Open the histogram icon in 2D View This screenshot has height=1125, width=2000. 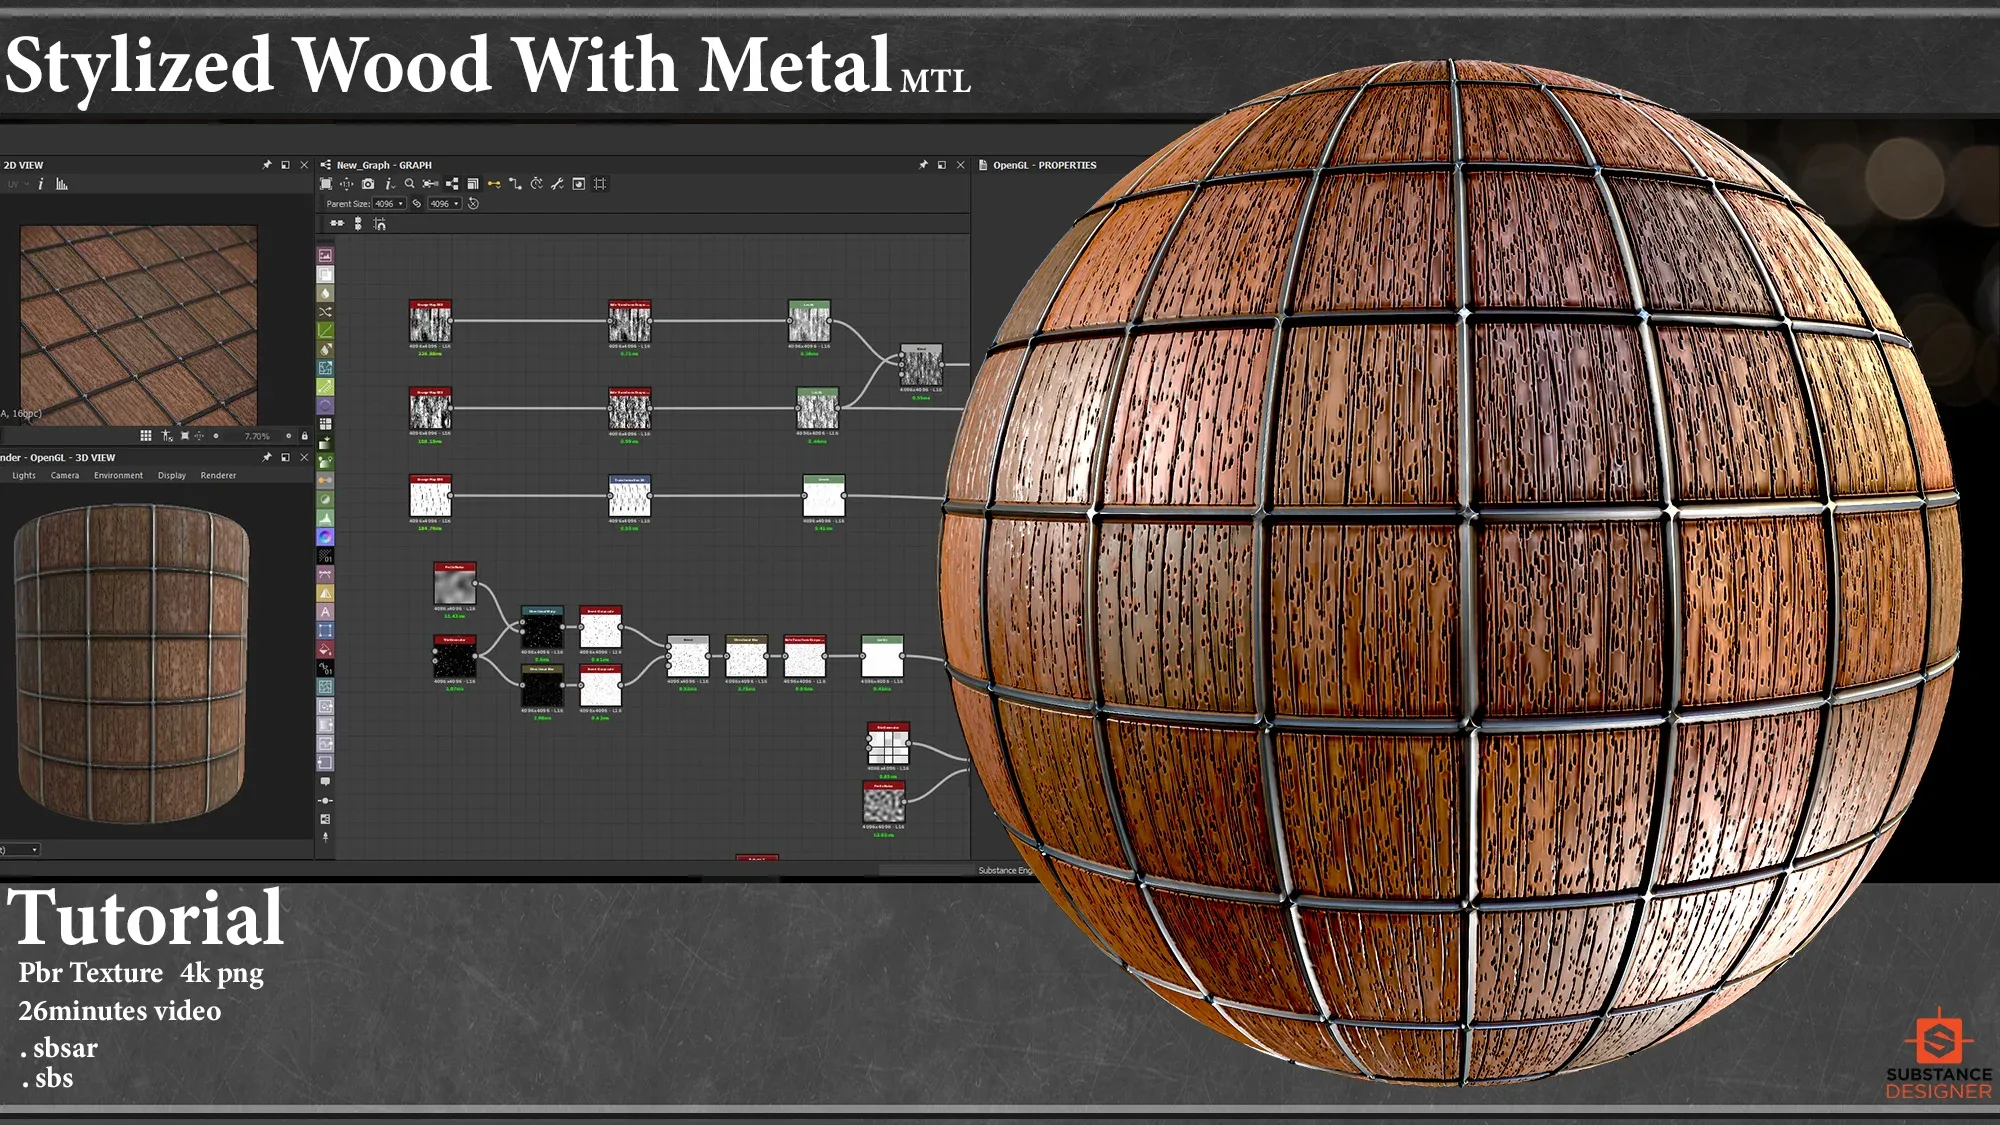point(62,184)
